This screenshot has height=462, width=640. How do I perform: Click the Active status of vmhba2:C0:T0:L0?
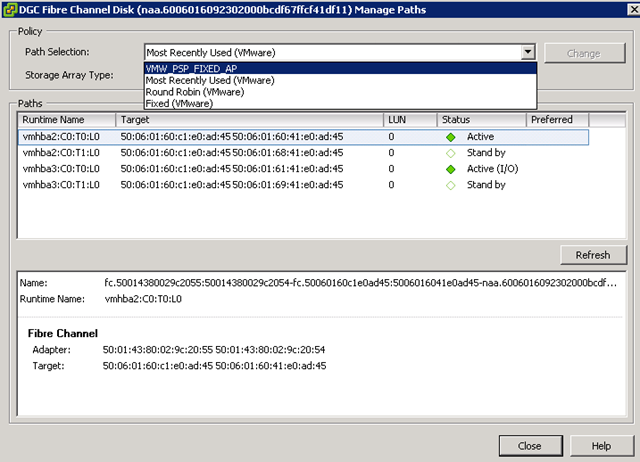pos(480,137)
